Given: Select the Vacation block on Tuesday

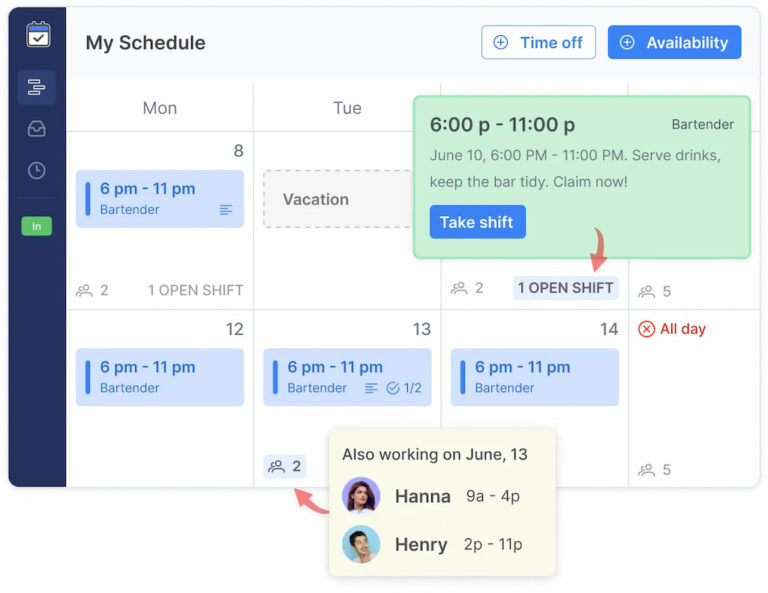Looking at the screenshot, I should [338, 199].
